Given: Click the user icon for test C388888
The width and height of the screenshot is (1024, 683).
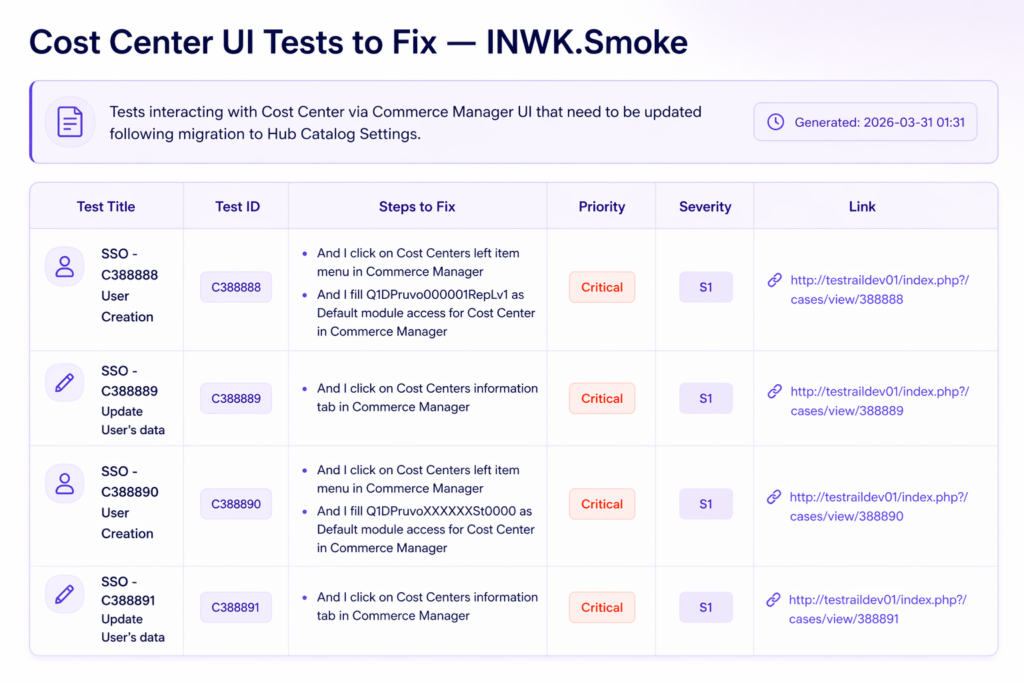Looking at the screenshot, I should point(65,266).
